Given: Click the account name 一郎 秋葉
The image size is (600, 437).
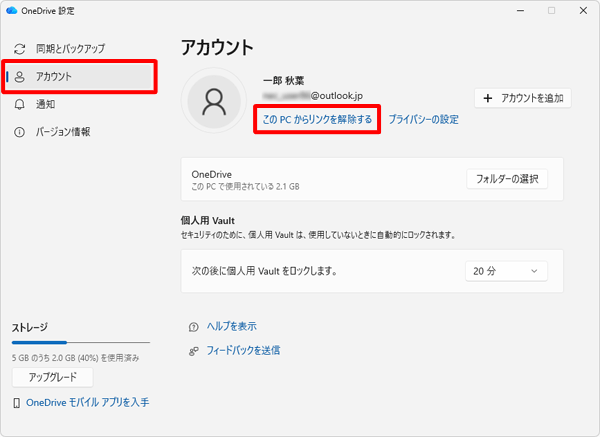Looking at the screenshot, I should point(284,81).
